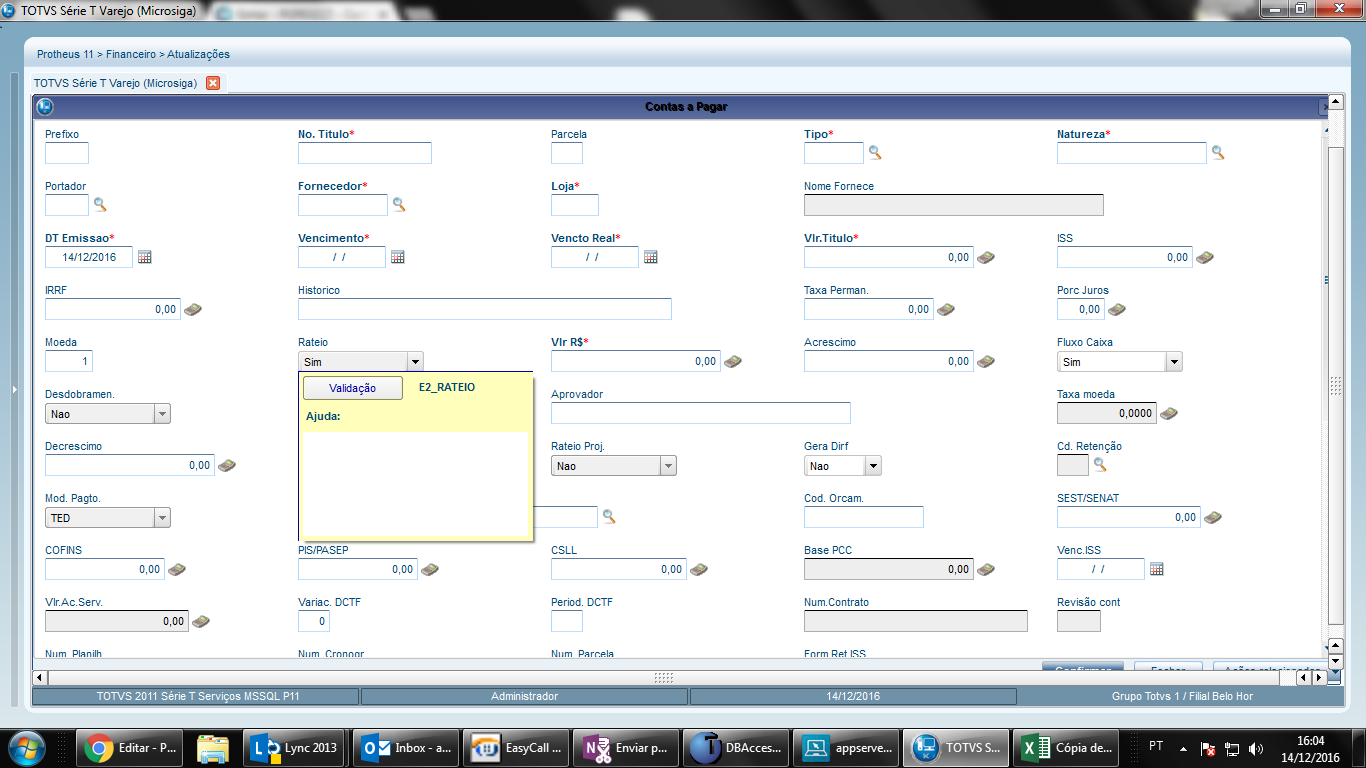
Task: Open the Porc Juros calculator icon
Action: point(1117,309)
